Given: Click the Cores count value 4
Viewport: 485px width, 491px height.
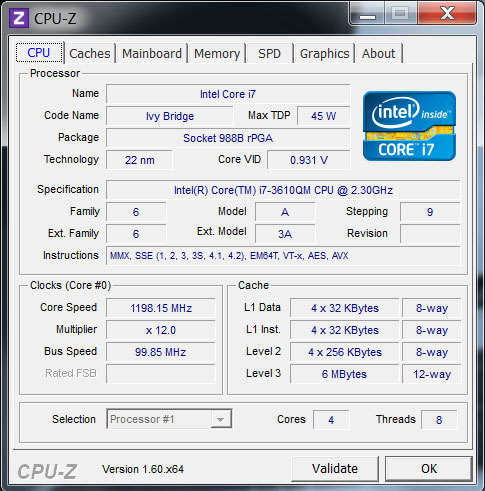Looking at the screenshot, I should click(x=331, y=420).
